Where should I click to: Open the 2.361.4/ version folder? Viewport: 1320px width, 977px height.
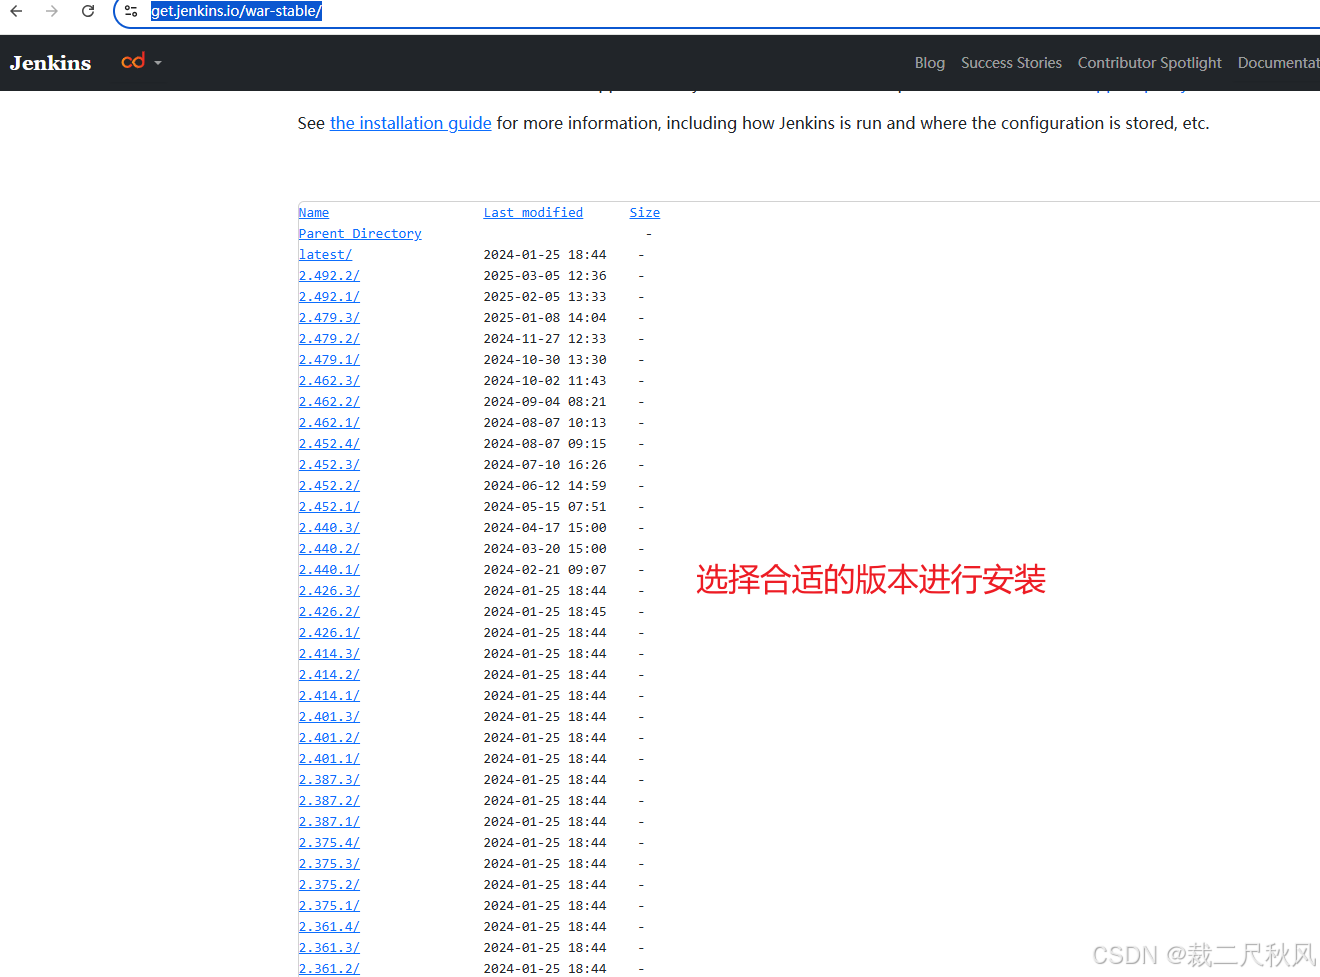(x=329, y=927)
